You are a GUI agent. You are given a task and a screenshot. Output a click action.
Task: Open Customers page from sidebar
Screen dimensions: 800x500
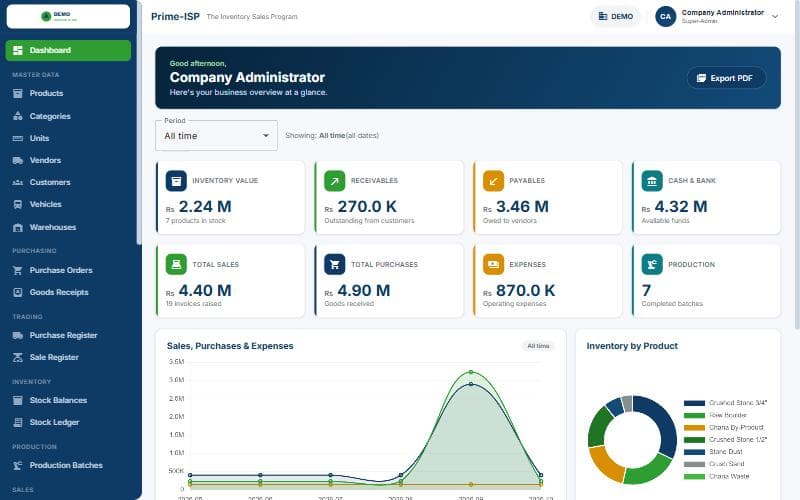[x=68, y=182]
